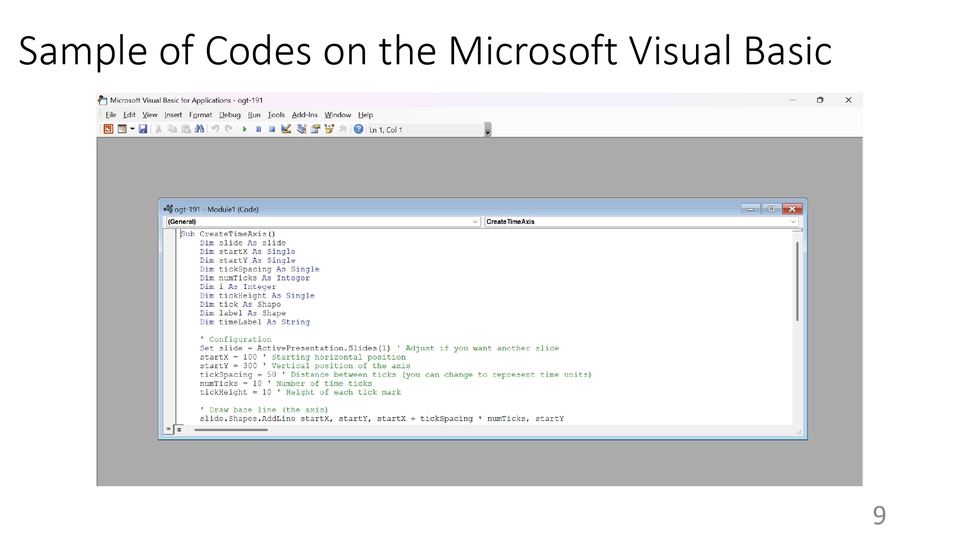Click the Reset (stop) toolbar icon
This screenshot has width=960, height=540.
coord(271,129)
